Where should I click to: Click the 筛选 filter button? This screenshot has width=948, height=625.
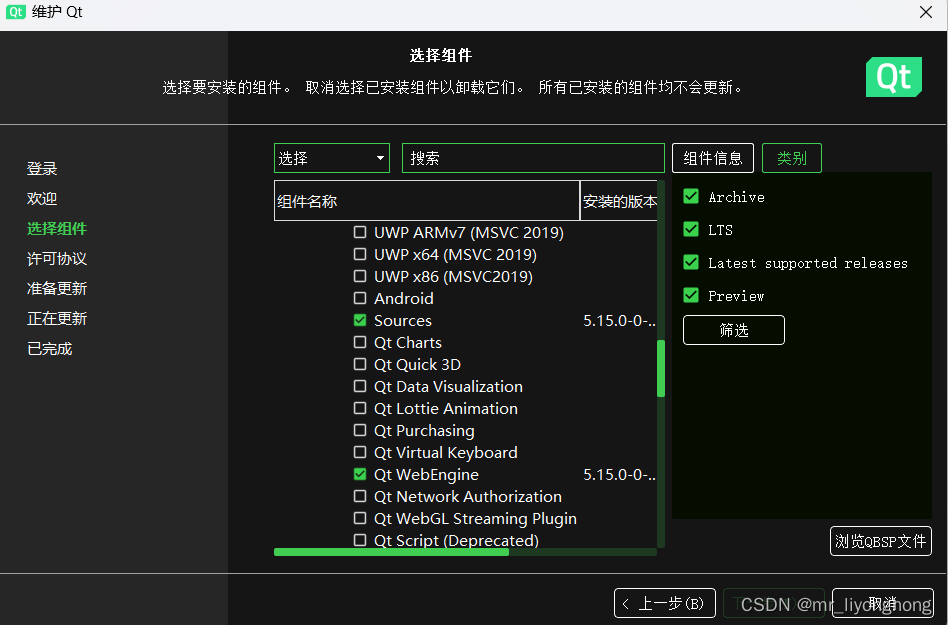(x=733, y=330)
